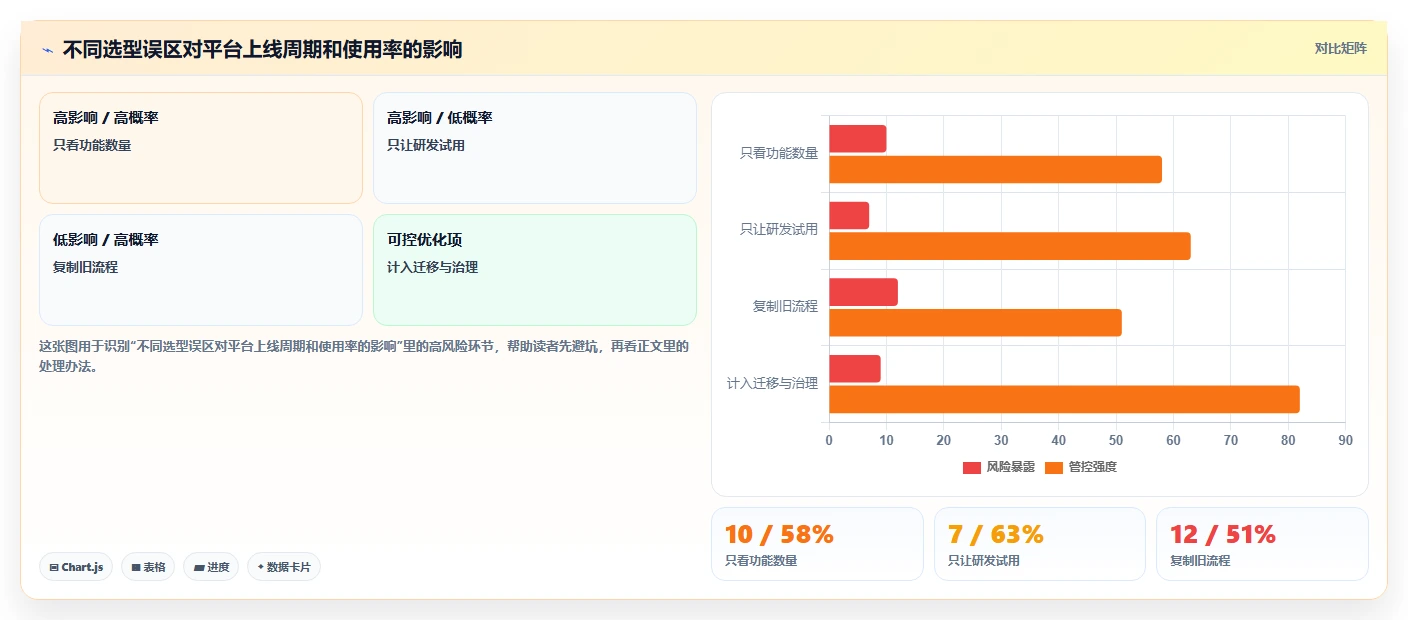
Task: Click the orange bar for 只让研发试用
Action: tap(1010, 246)
